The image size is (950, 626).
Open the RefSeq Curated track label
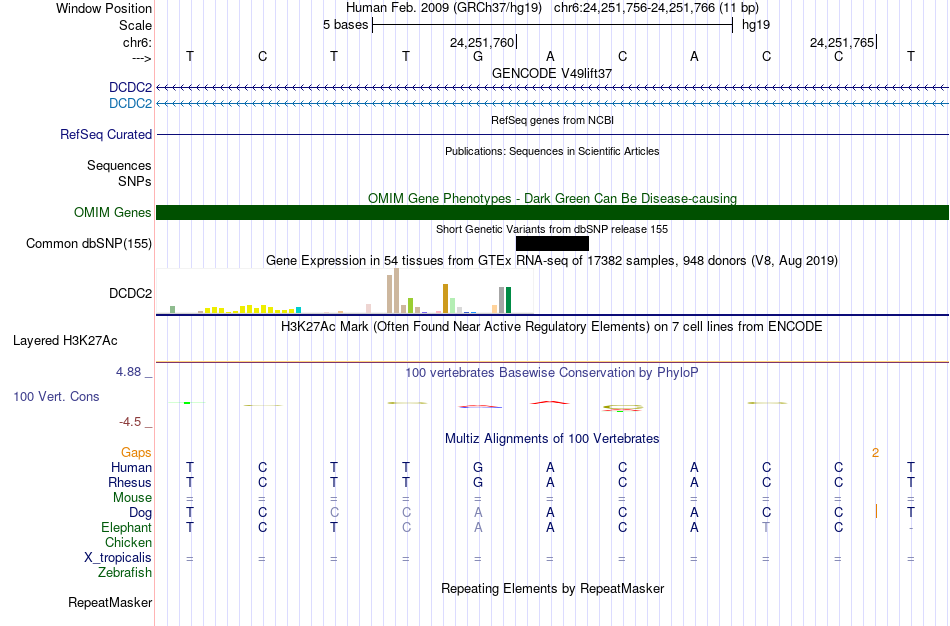pos(106,135)
